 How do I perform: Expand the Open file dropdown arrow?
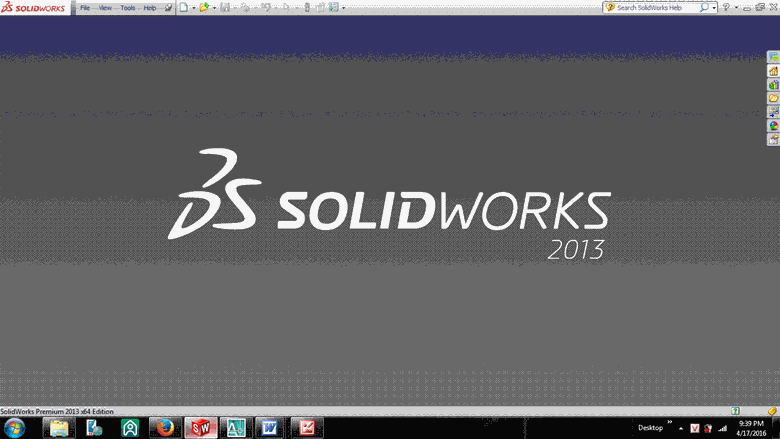(214, 8)
